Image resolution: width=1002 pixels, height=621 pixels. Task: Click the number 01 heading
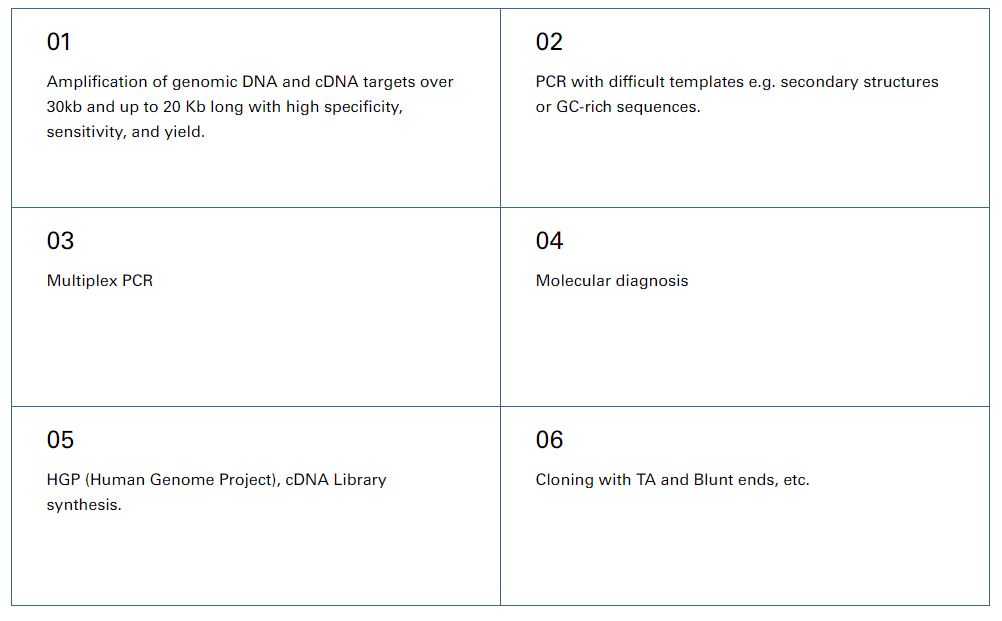pyautogui.click(x=58, y=42)
